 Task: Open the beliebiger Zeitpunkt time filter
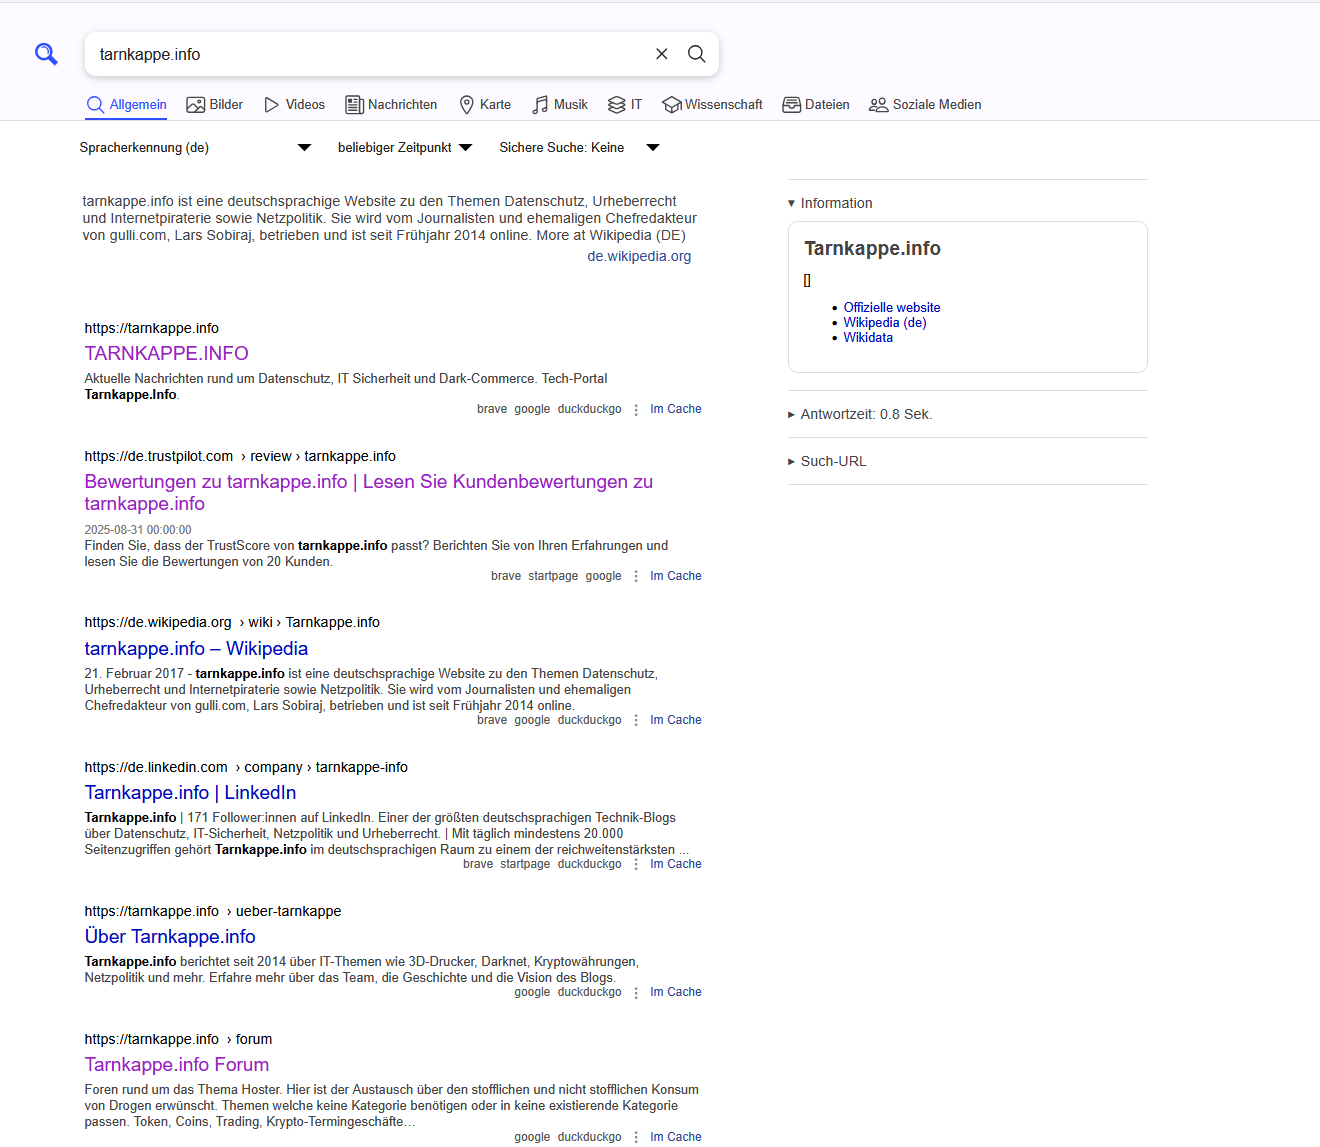404,148
